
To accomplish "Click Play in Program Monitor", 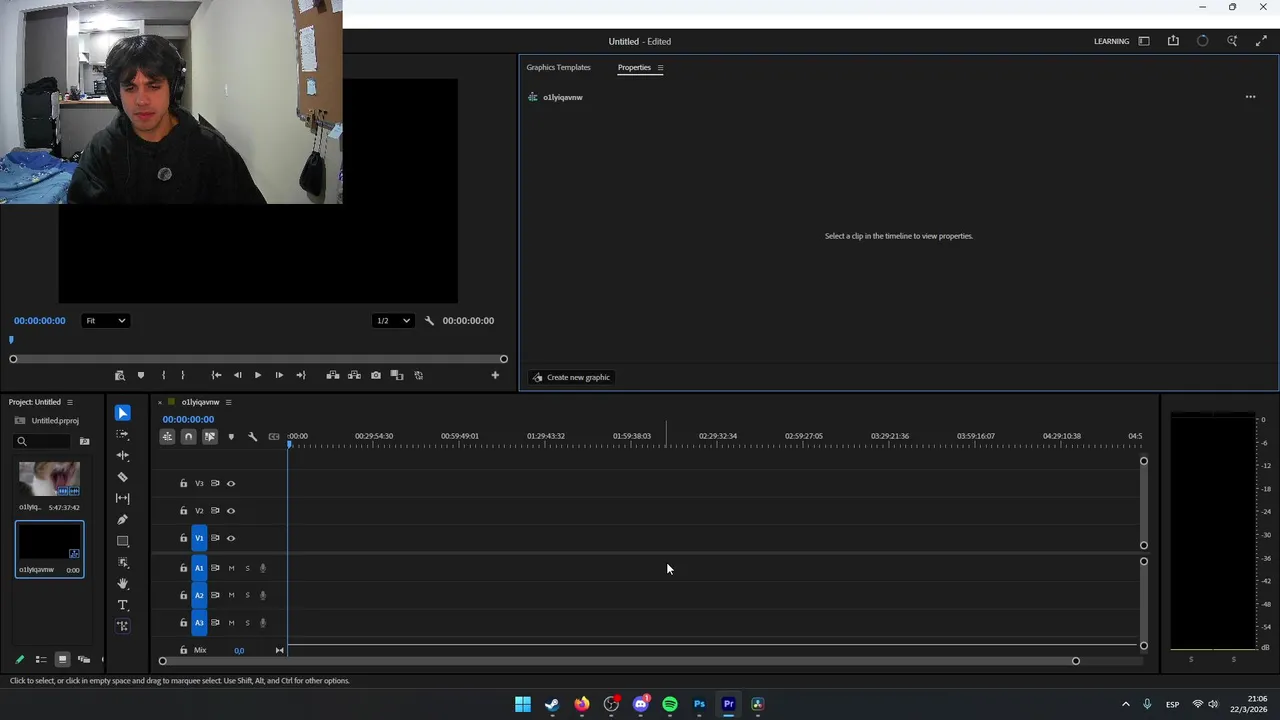I will [257, 375].
